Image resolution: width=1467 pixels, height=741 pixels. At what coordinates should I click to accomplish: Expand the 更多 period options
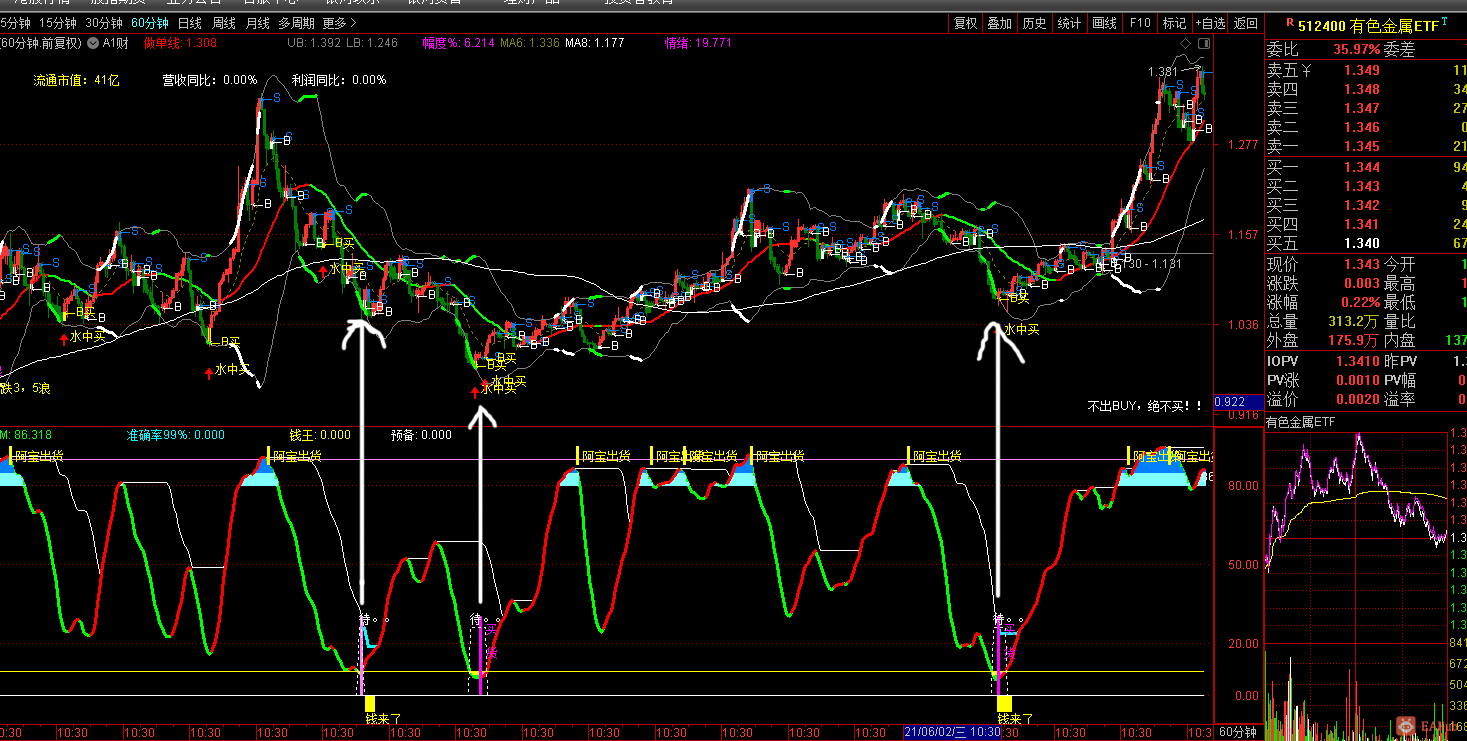coord(340,23)
